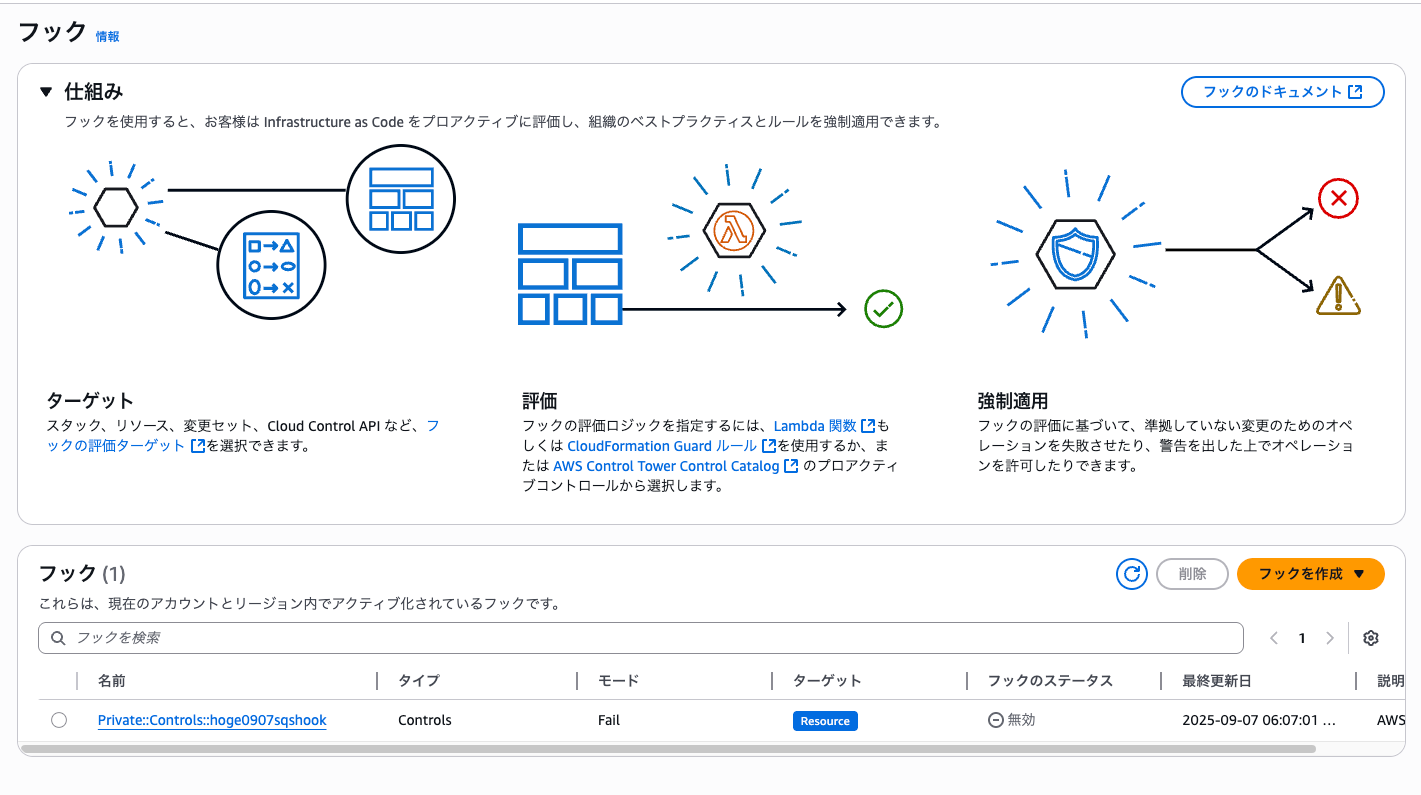Click the 無効 status cell
The height and width of the screenshot is (795, 1421).
pyautogui.click(x=1012, y=720)
